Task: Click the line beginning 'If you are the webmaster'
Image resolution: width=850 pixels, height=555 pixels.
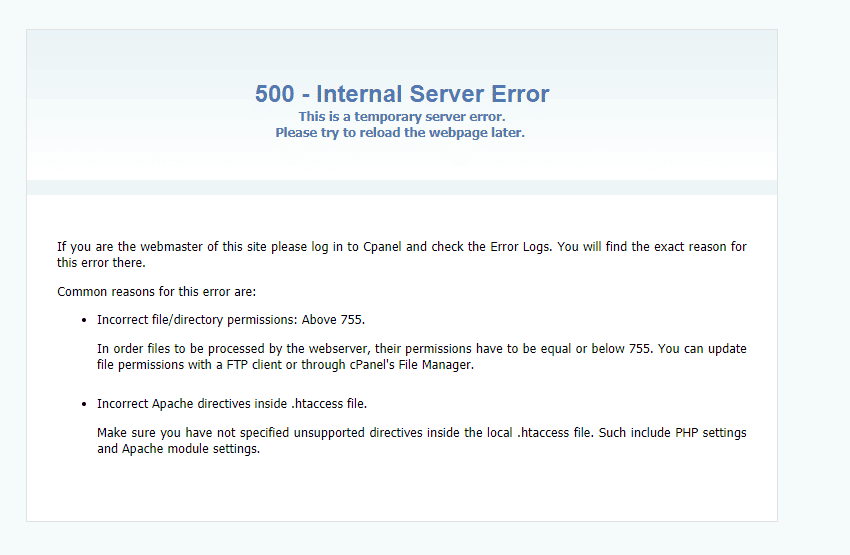Action: click(x=402, y=247)
